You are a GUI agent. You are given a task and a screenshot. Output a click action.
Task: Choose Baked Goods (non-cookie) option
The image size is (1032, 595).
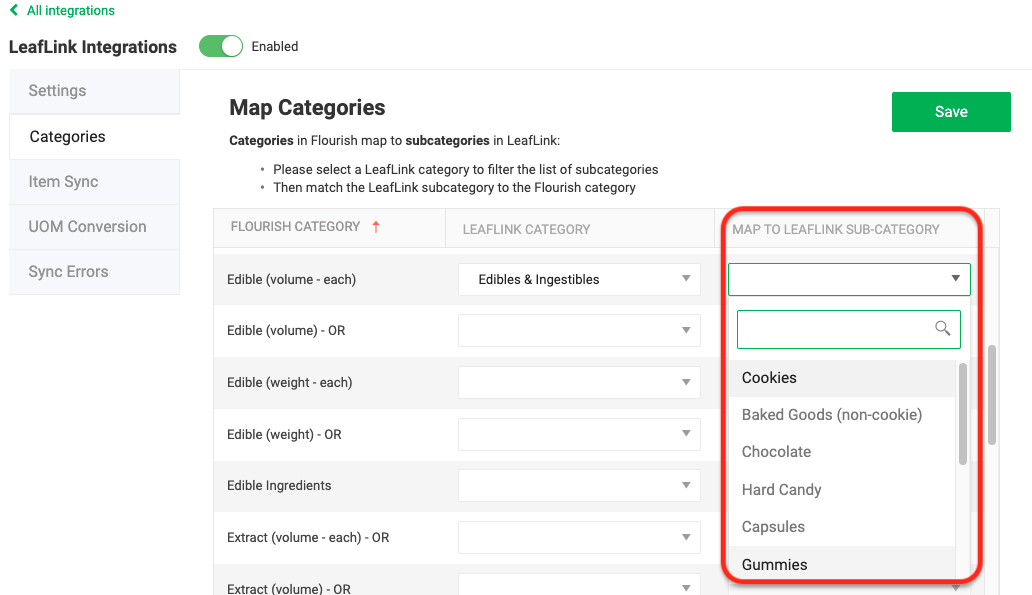pos(842,415)
